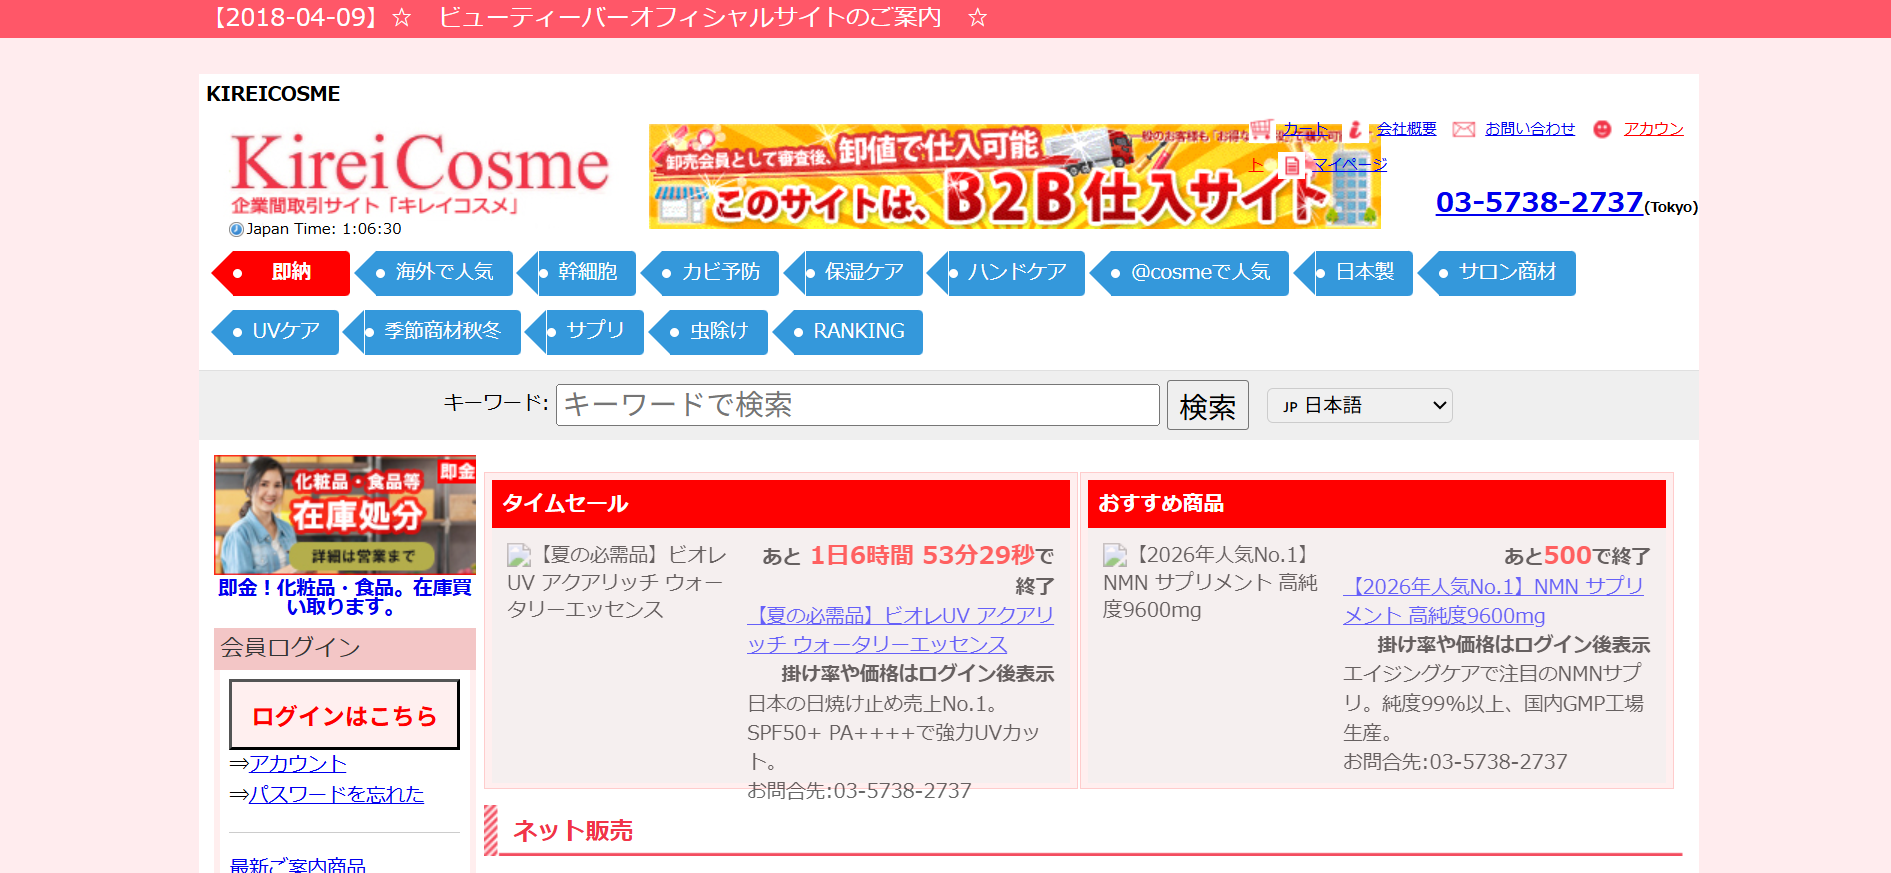Open the パスワードを忘れた link
Screen dimensions: 1891x873
(x=336, y=794)
